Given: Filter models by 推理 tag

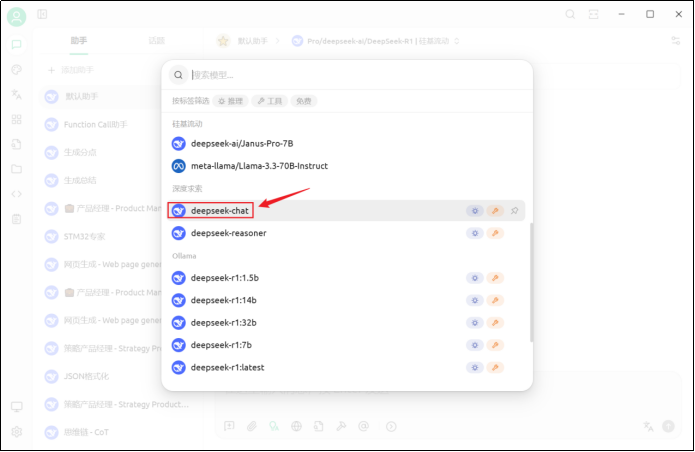Looking at the screenshot, I should tap(230, 101).
